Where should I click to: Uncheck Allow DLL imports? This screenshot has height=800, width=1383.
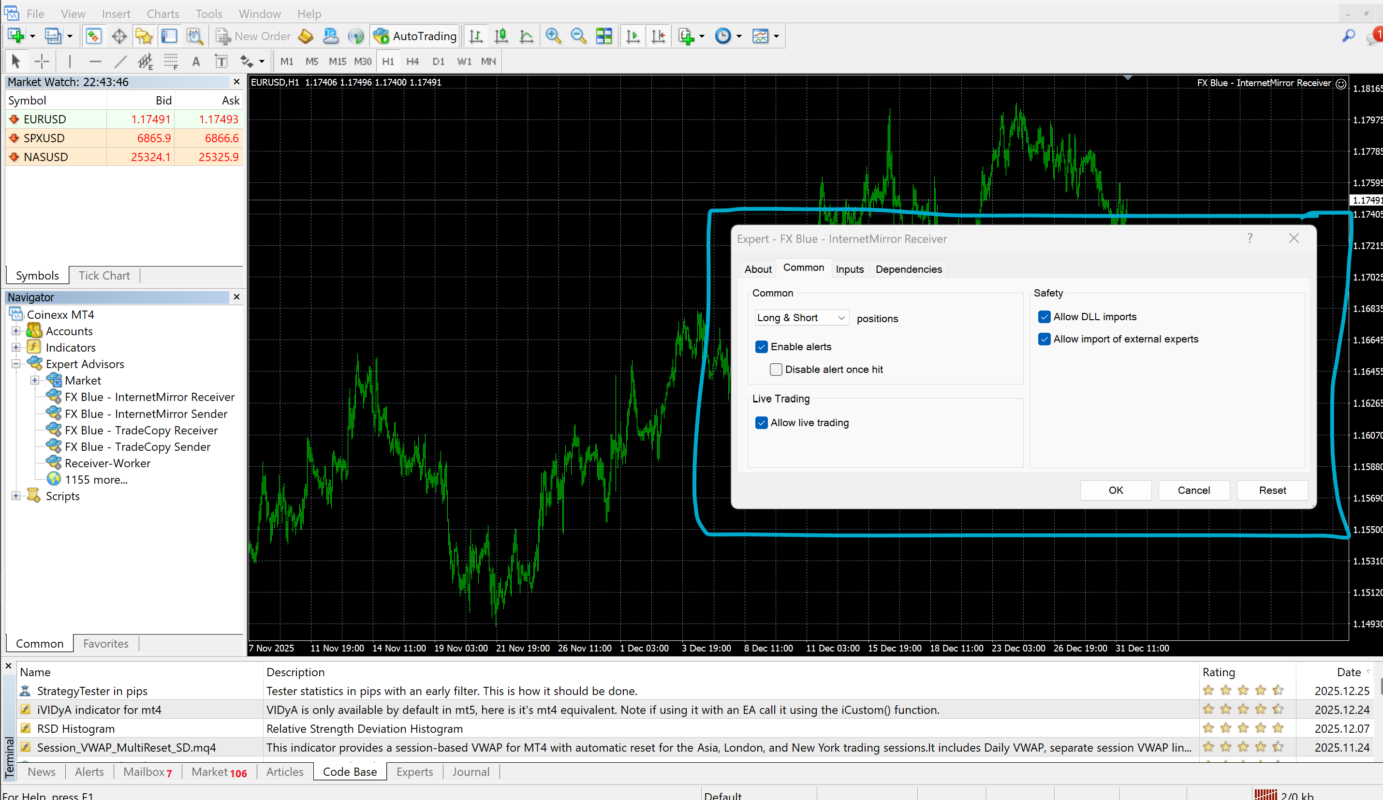(x=1045, y=317)
